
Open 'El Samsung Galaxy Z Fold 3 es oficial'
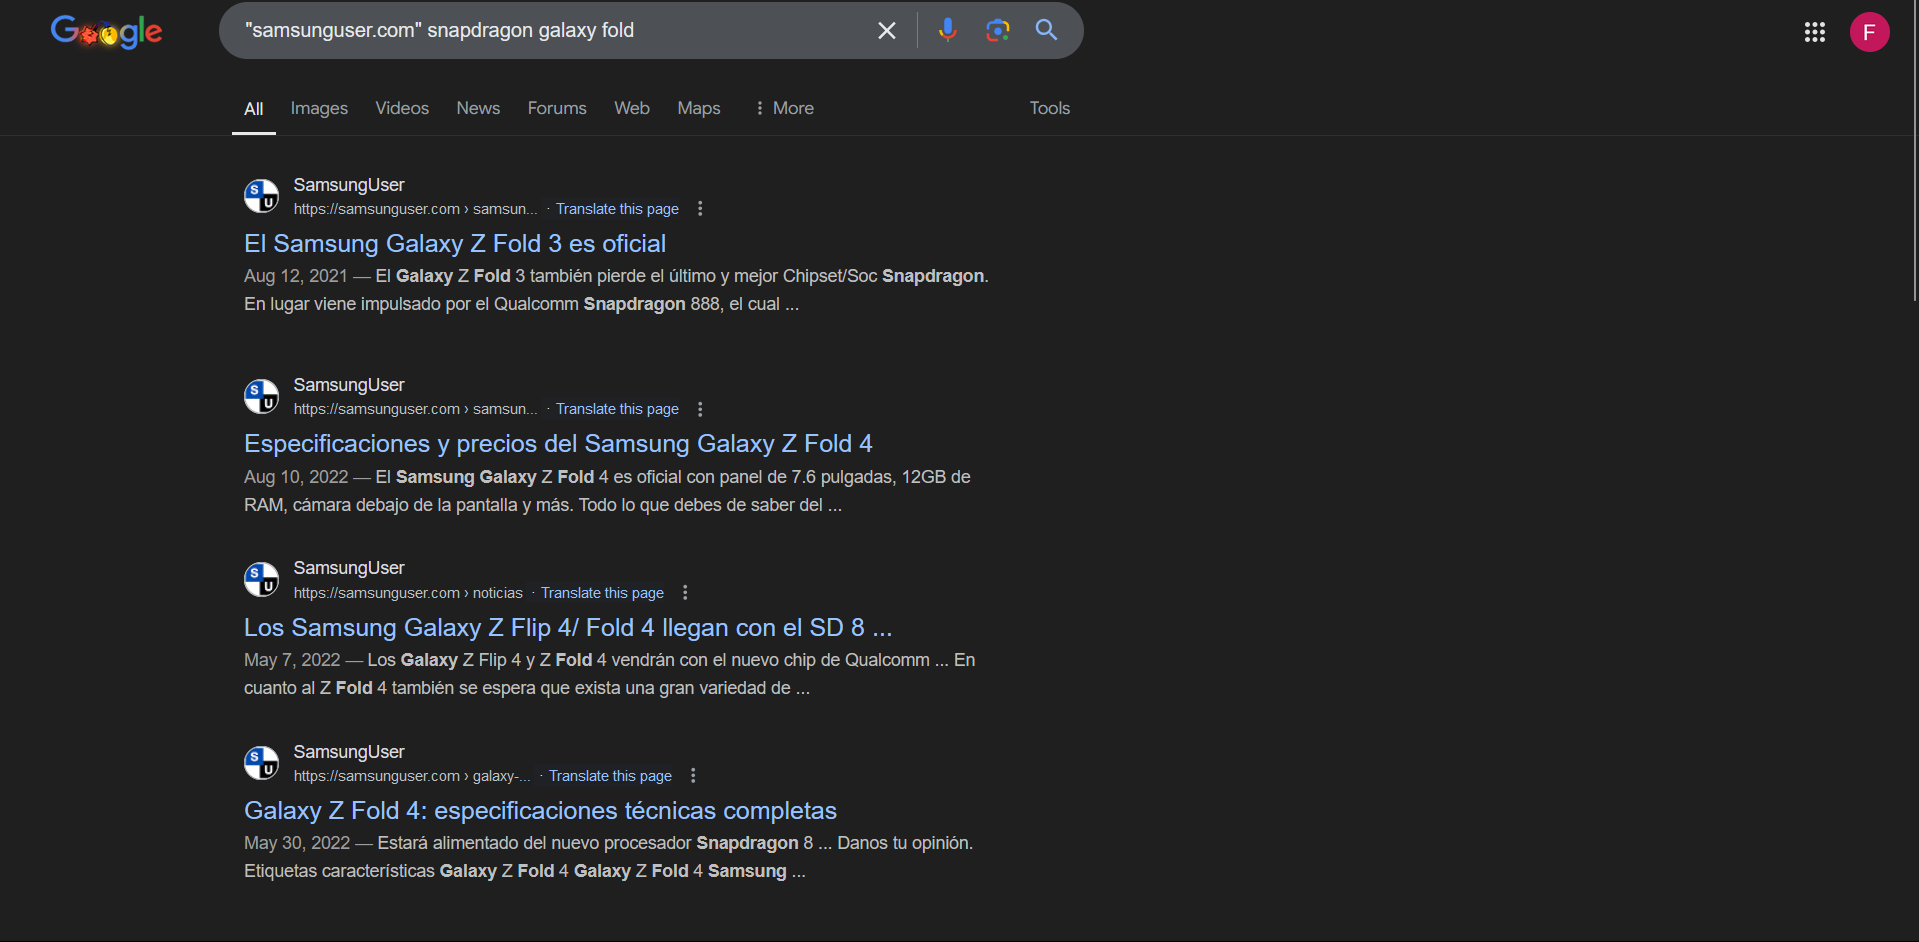pyautogui.click(x=455, y=244)
